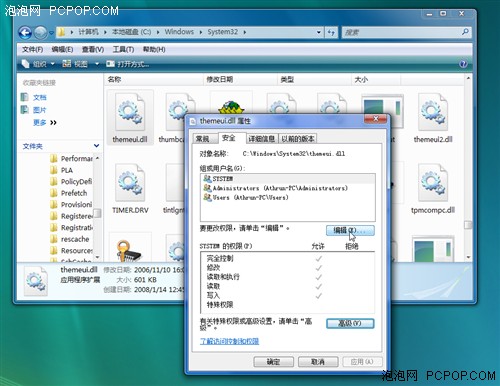
Task: Open the 工具(T) menu
Action: click(x=123, y=50)
